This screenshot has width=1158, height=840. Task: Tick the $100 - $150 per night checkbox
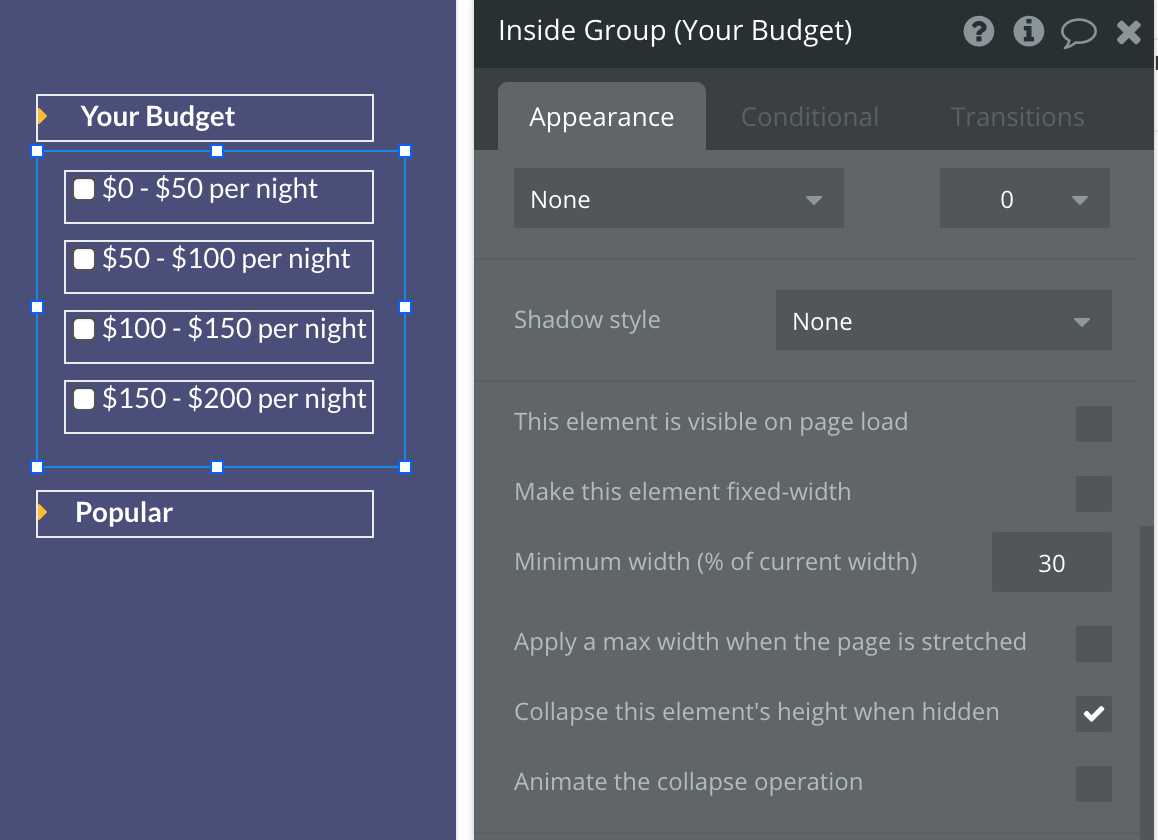click(x=85, y=329)
